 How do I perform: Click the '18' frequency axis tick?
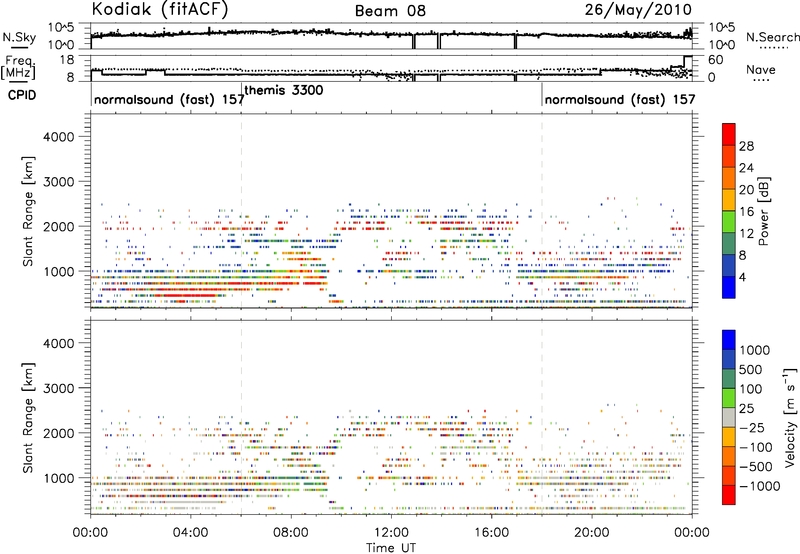[67, 60]
